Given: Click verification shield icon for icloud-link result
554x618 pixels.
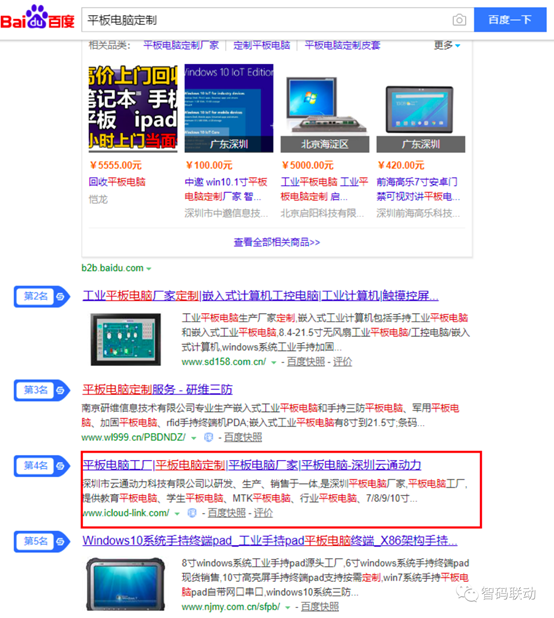Looking at the screenshot, I should 192,513.
